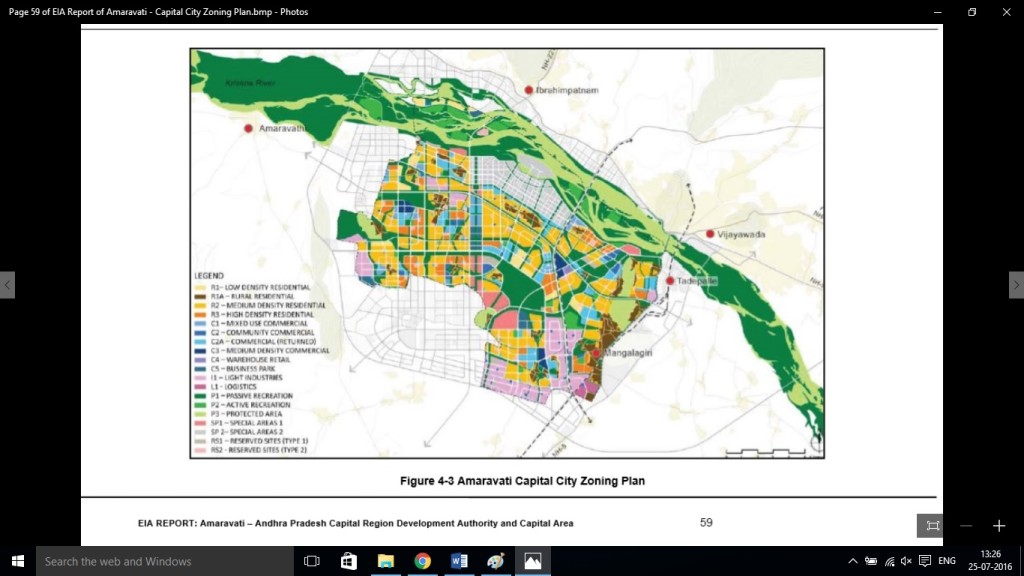Image resolution: width=1024 pixels, height=576 pixels.
Task: Click the fit-to-window icon
Action: click(932, 526)
